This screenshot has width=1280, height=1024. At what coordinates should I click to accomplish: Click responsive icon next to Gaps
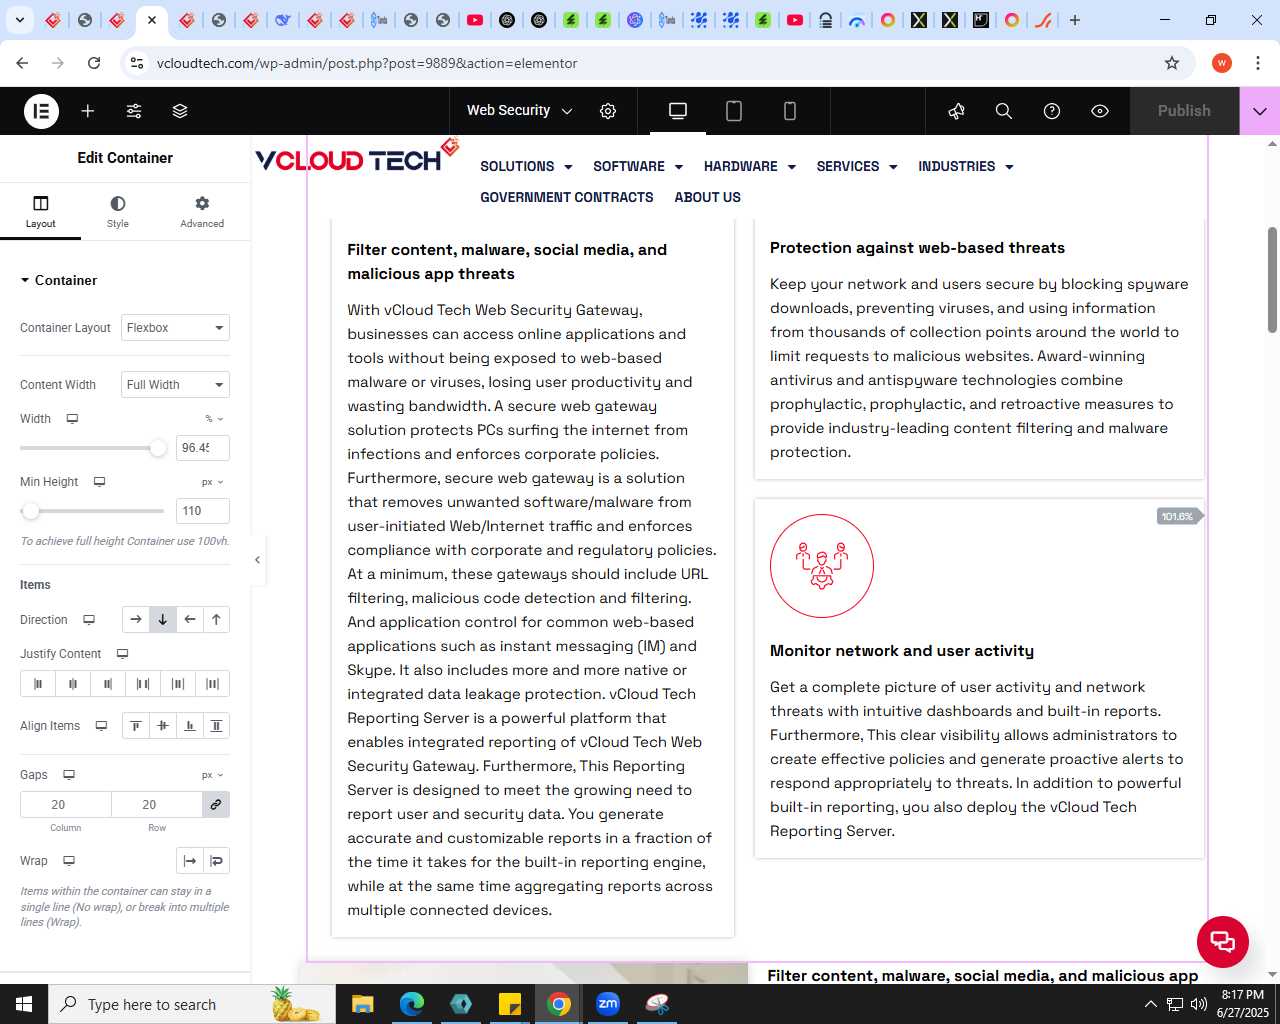69,775
